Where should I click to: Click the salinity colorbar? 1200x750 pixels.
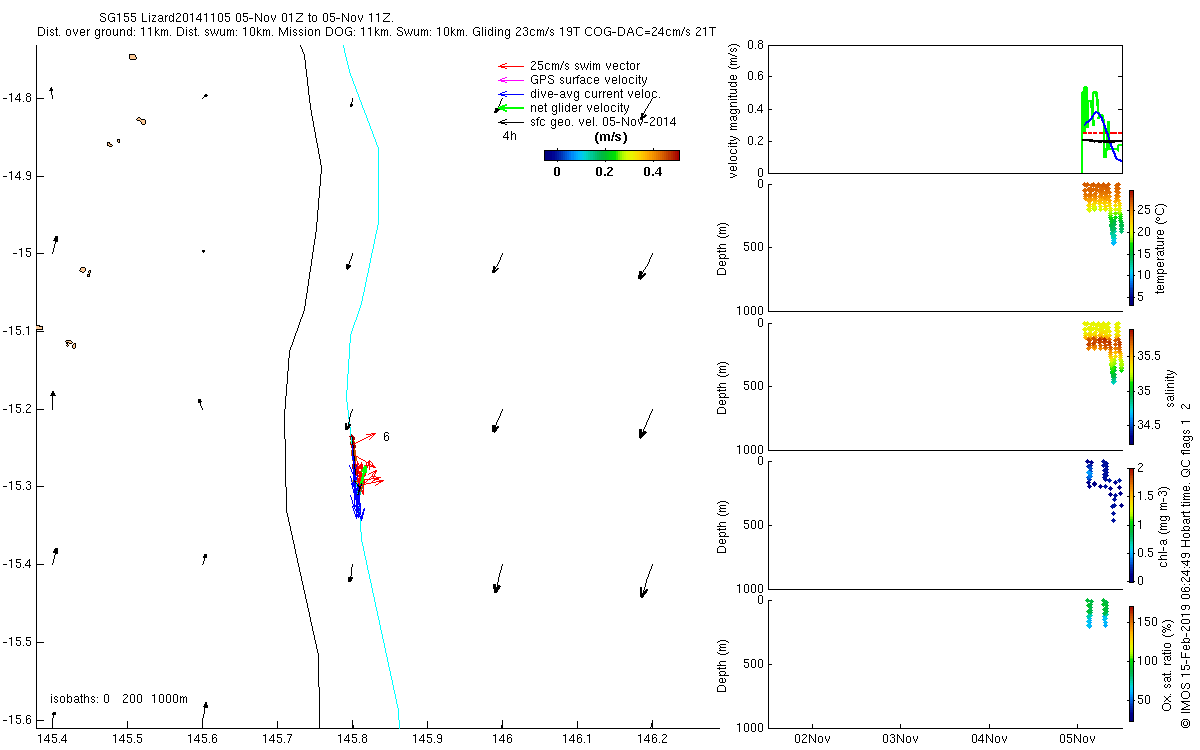click(x=1130, y=386)
